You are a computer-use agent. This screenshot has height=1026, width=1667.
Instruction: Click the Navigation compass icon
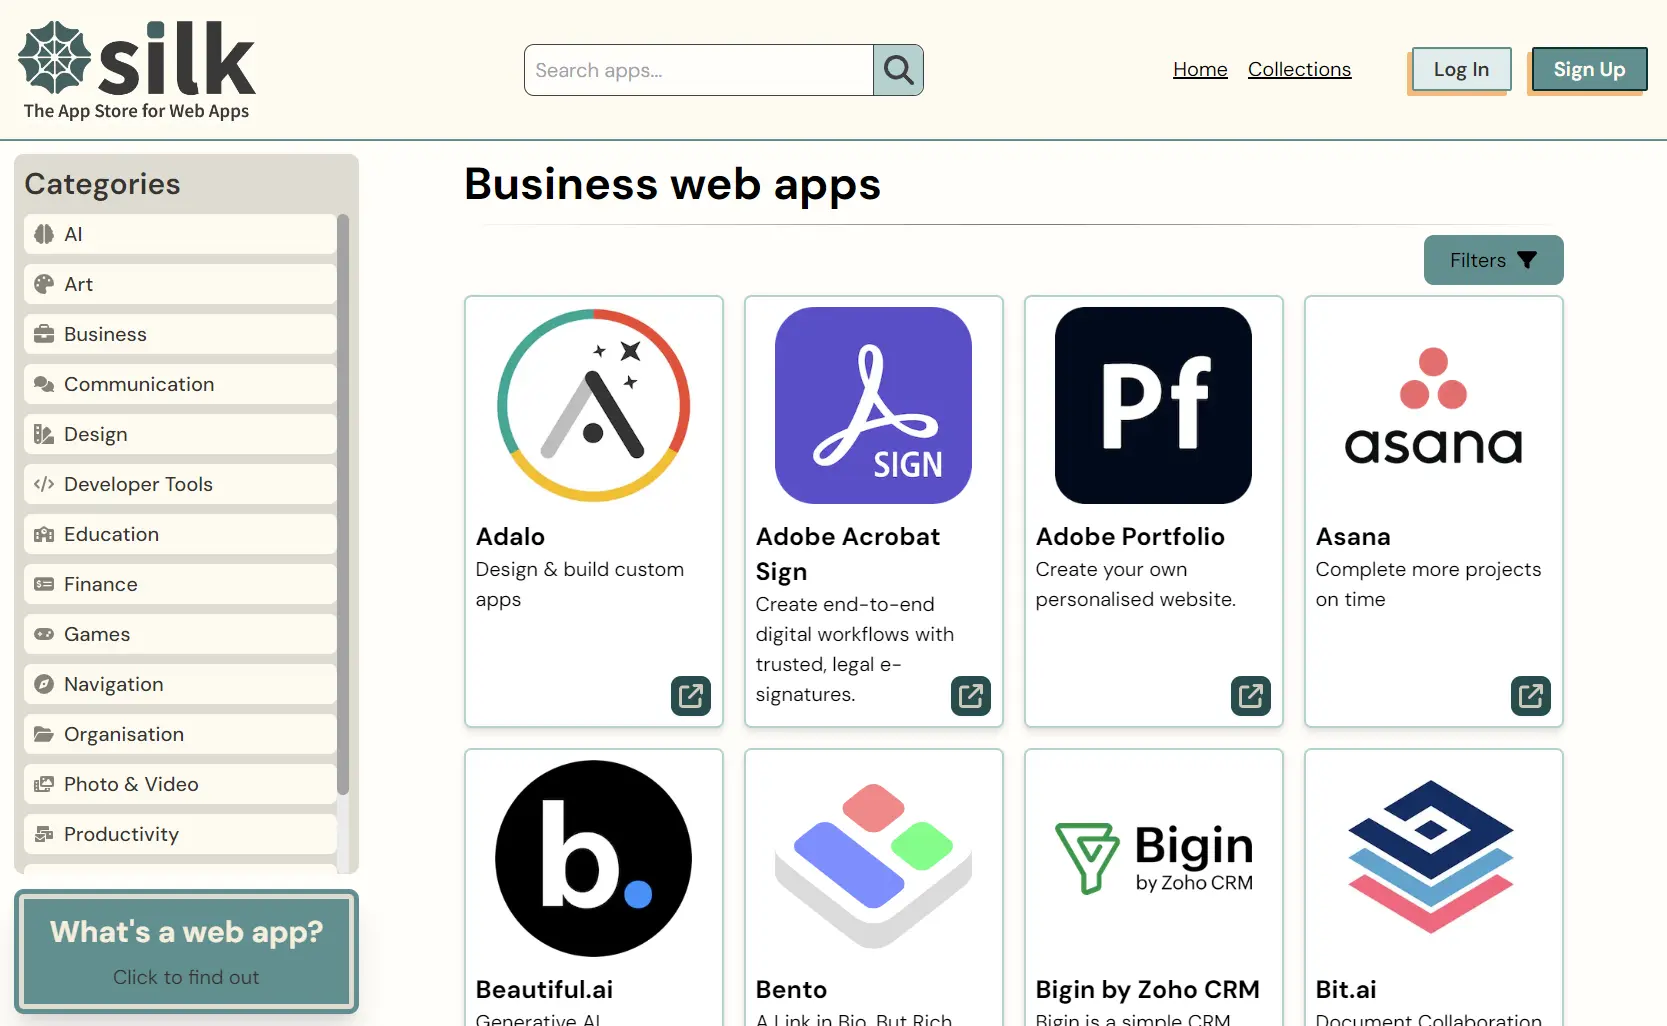click(x=44, y=684)
